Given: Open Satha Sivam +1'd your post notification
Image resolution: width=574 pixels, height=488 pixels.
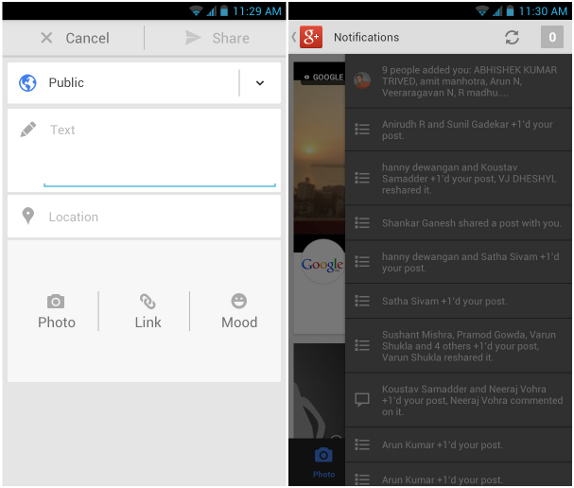Looking at the screenshot, I should (x=458, y=301).
